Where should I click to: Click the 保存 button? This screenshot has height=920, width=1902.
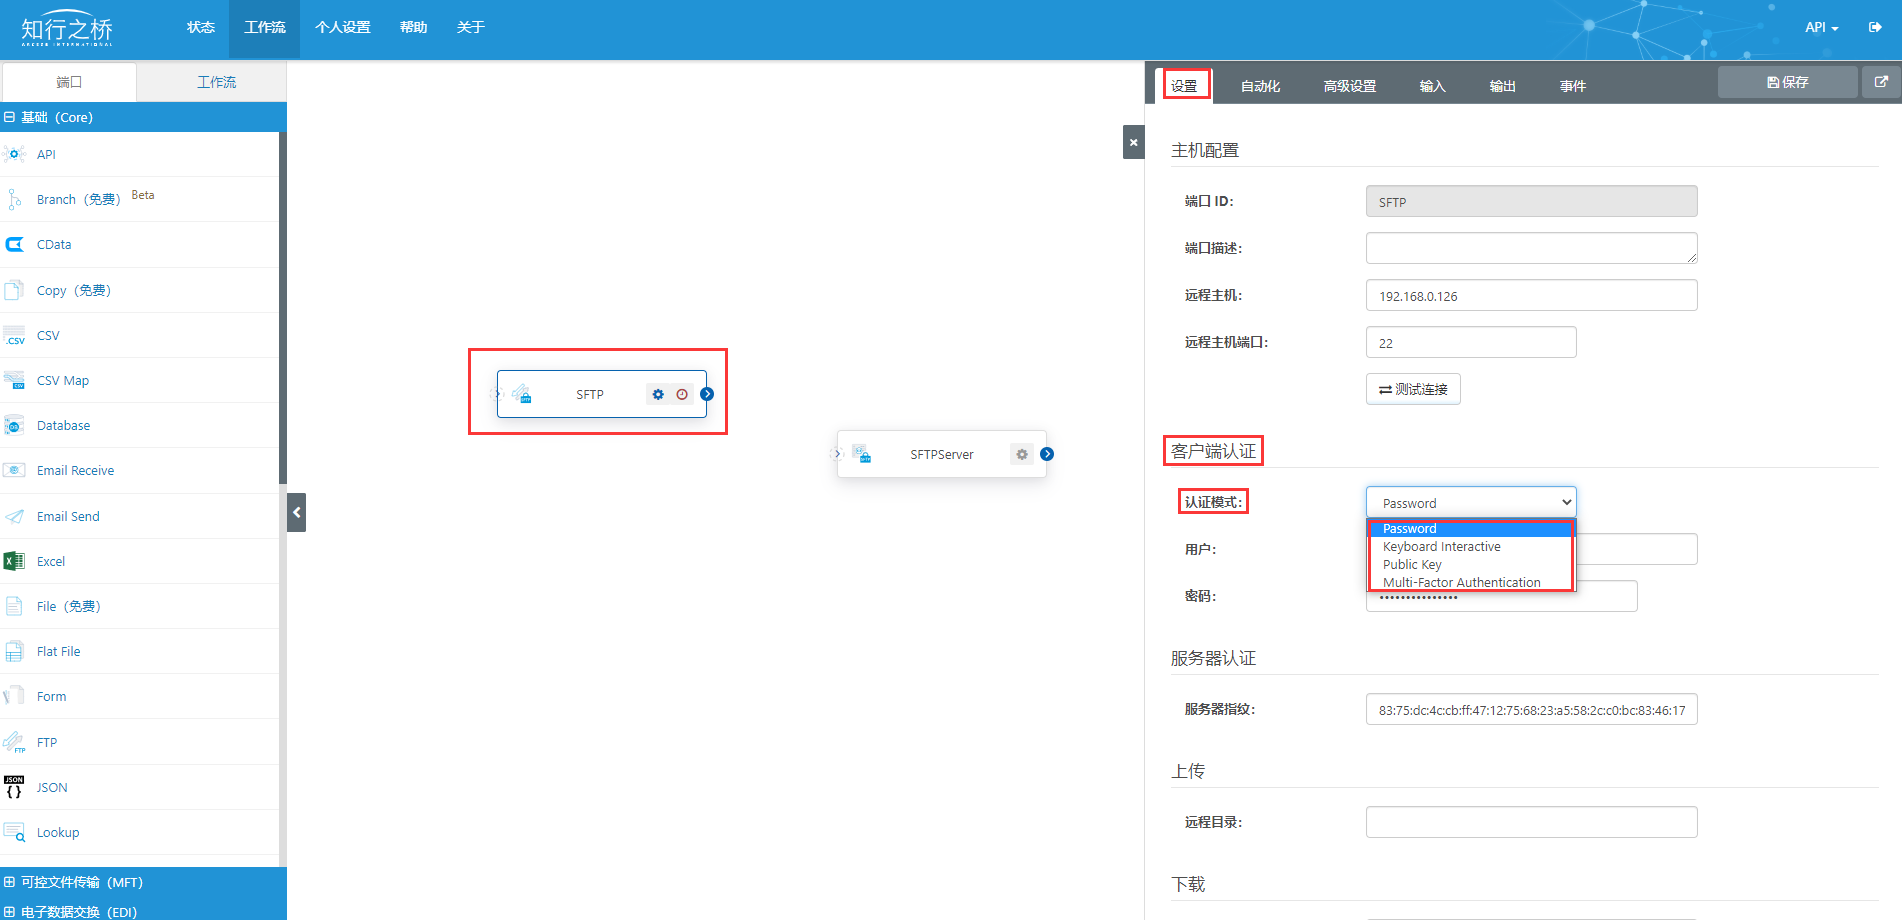click(x=1787, y=82)
